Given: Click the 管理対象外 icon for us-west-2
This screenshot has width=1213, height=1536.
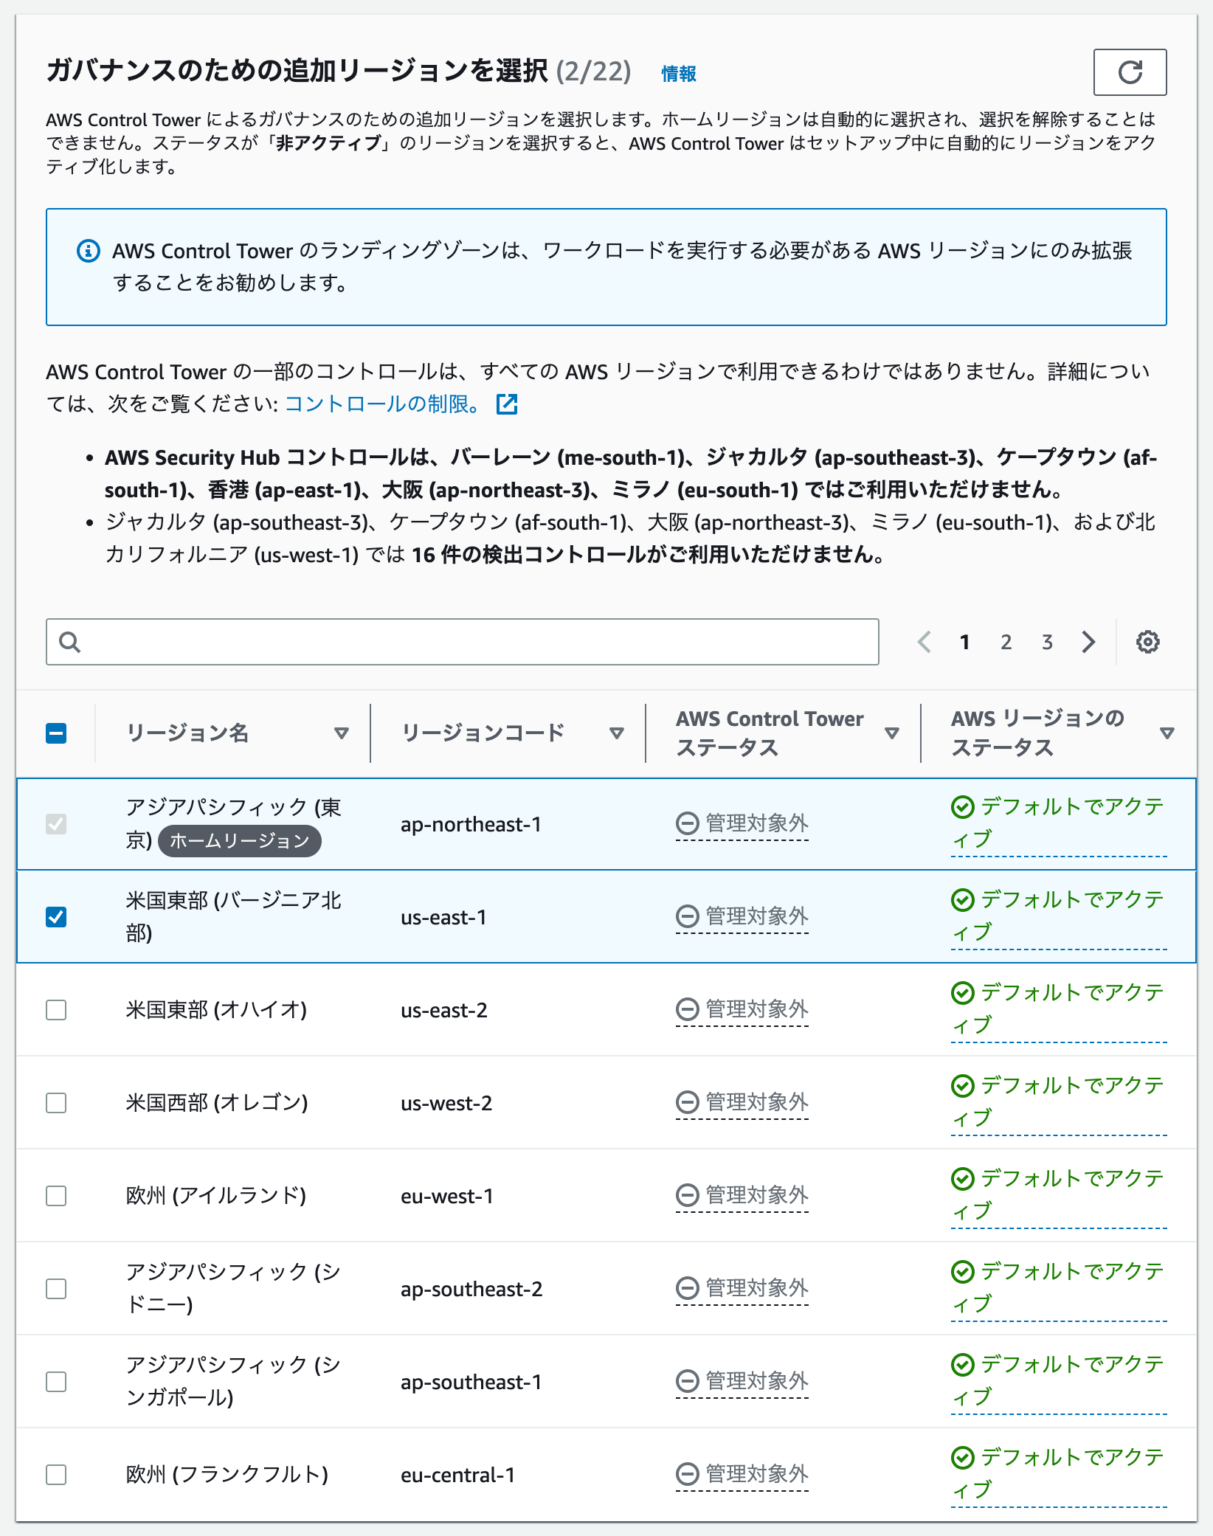Looking at the screenshot, I should click(686, 1102).
